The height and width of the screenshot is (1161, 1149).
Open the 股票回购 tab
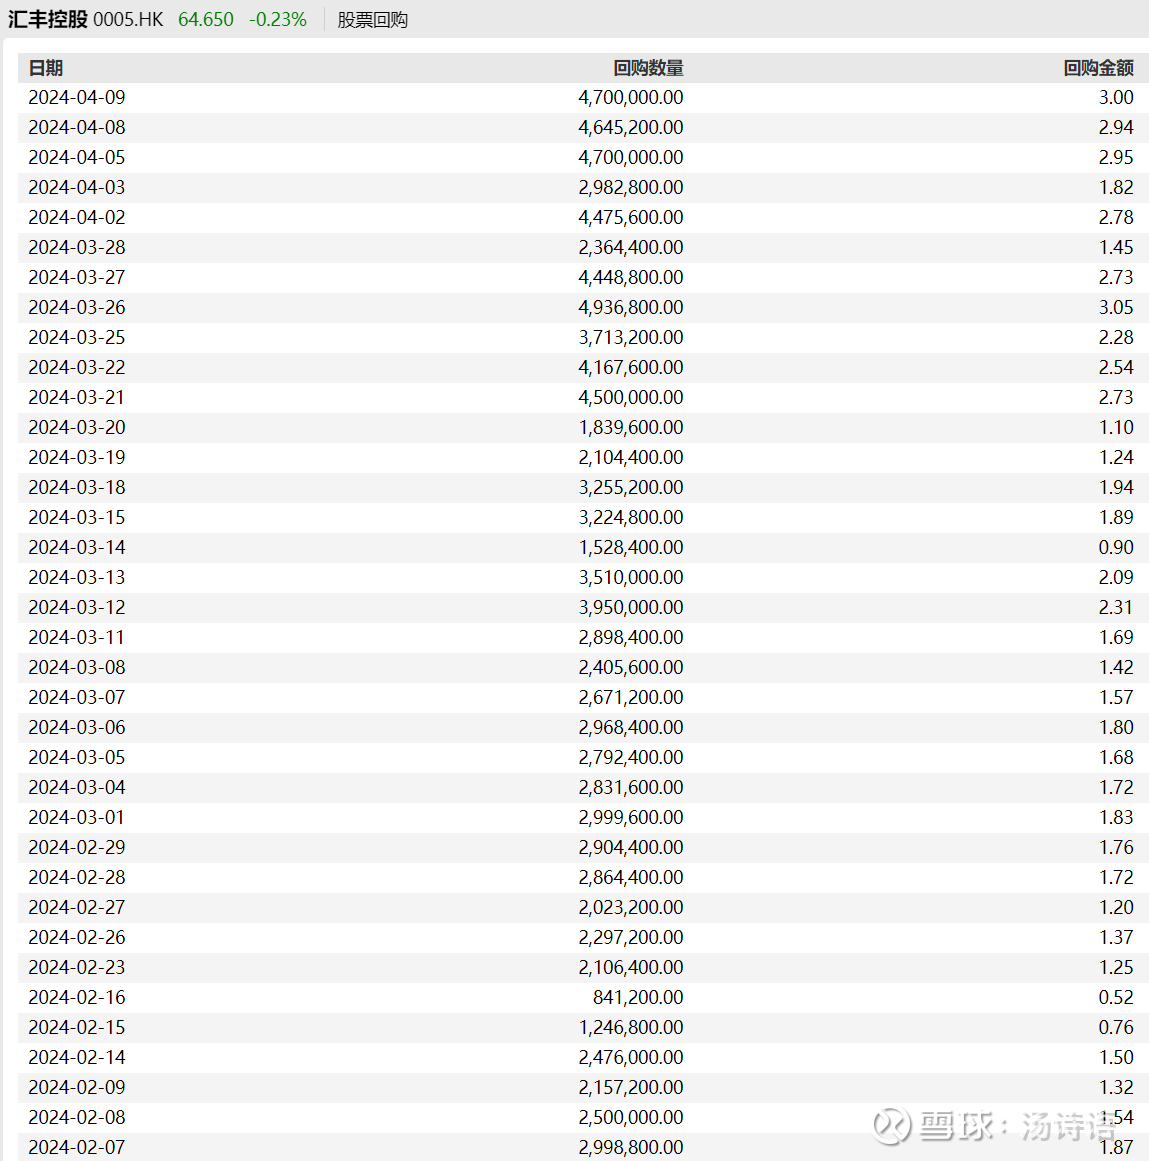372,20
